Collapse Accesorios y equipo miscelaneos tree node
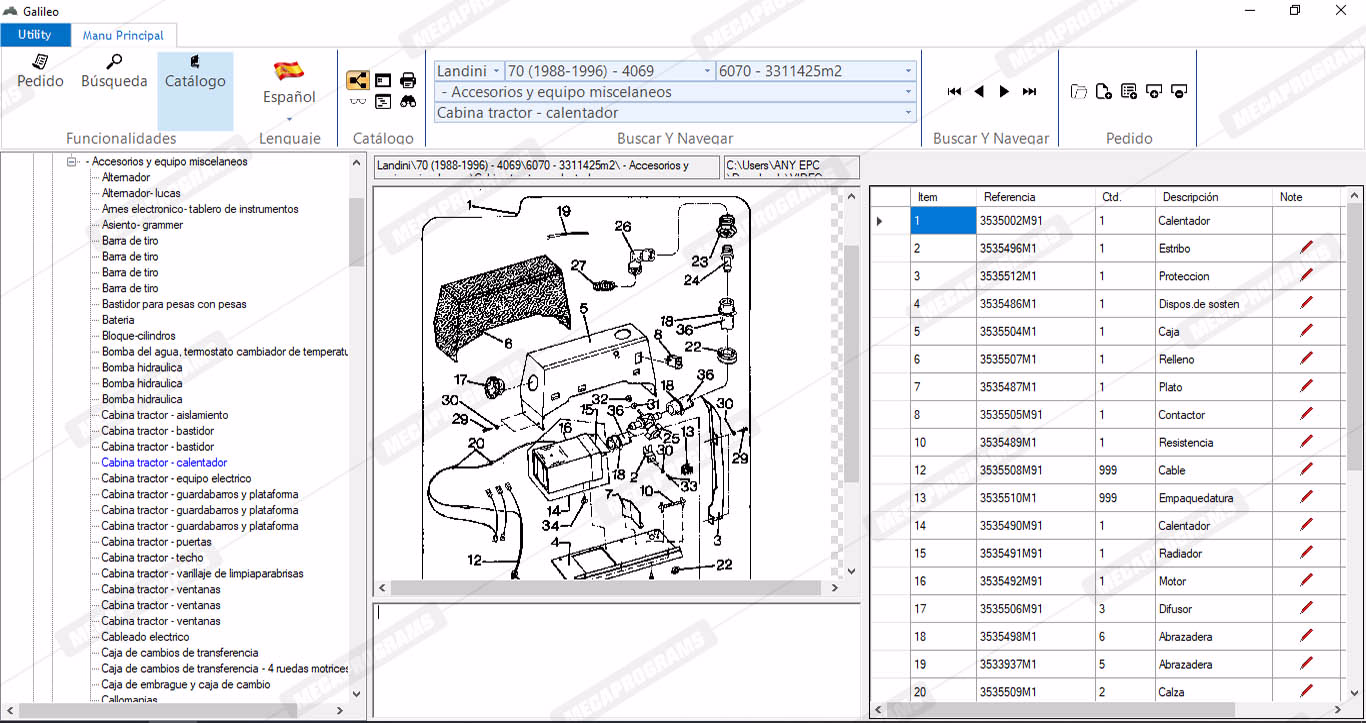The height and width of the screenshot is (723, 1366). 72,161
